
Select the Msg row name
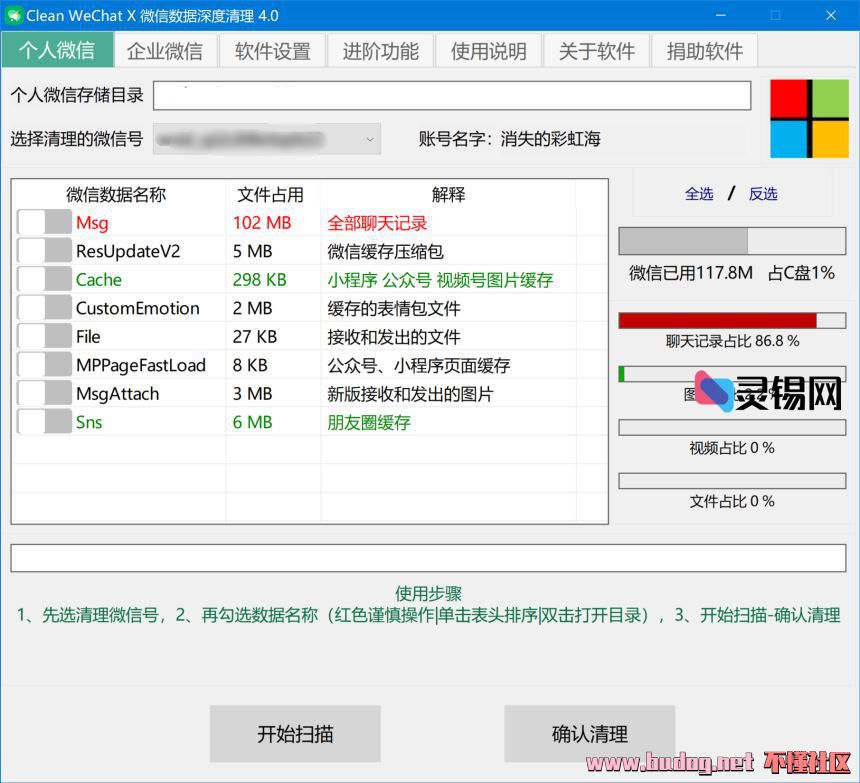[92, 223]
